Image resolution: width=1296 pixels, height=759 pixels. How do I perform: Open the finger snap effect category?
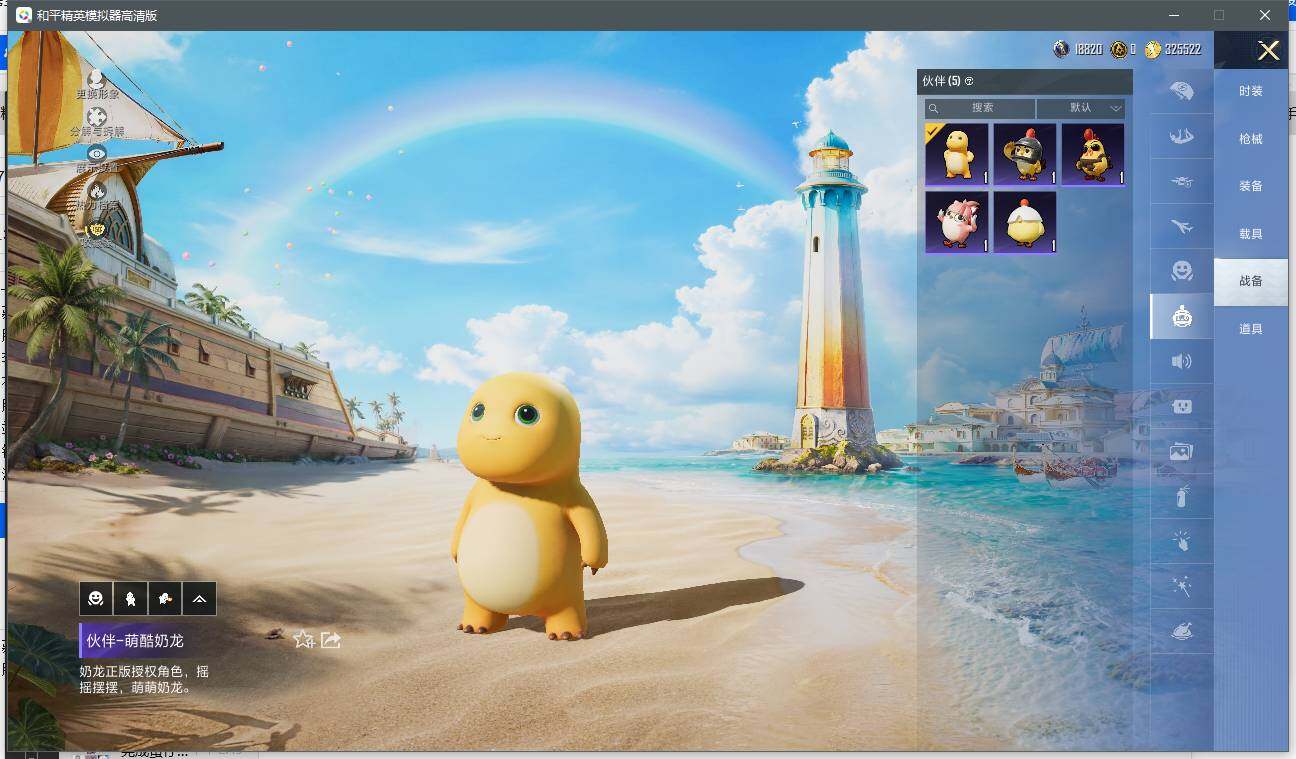click(x=1182, y=541)
